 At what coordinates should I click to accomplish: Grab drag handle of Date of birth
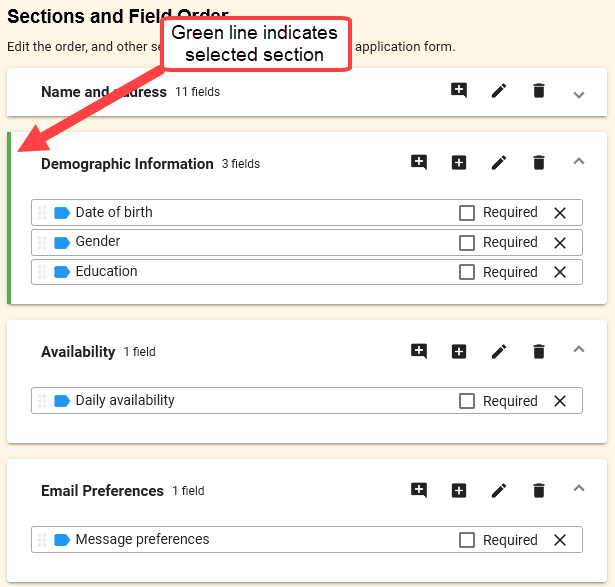coord(42,213)
